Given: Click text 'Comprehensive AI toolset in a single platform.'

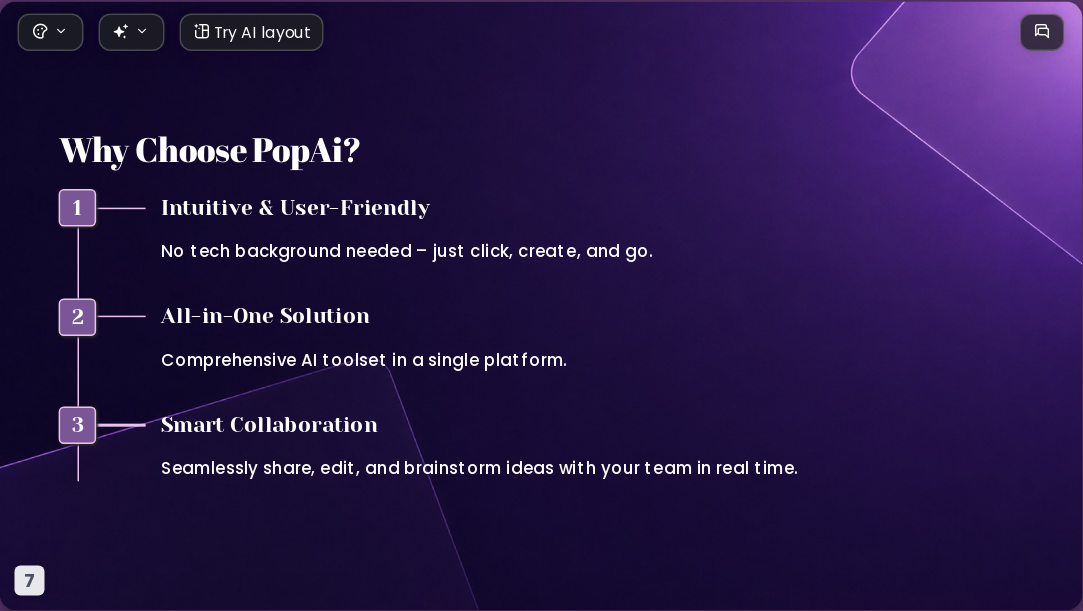Looking at the screenshot, I should [x=364, y=360].
